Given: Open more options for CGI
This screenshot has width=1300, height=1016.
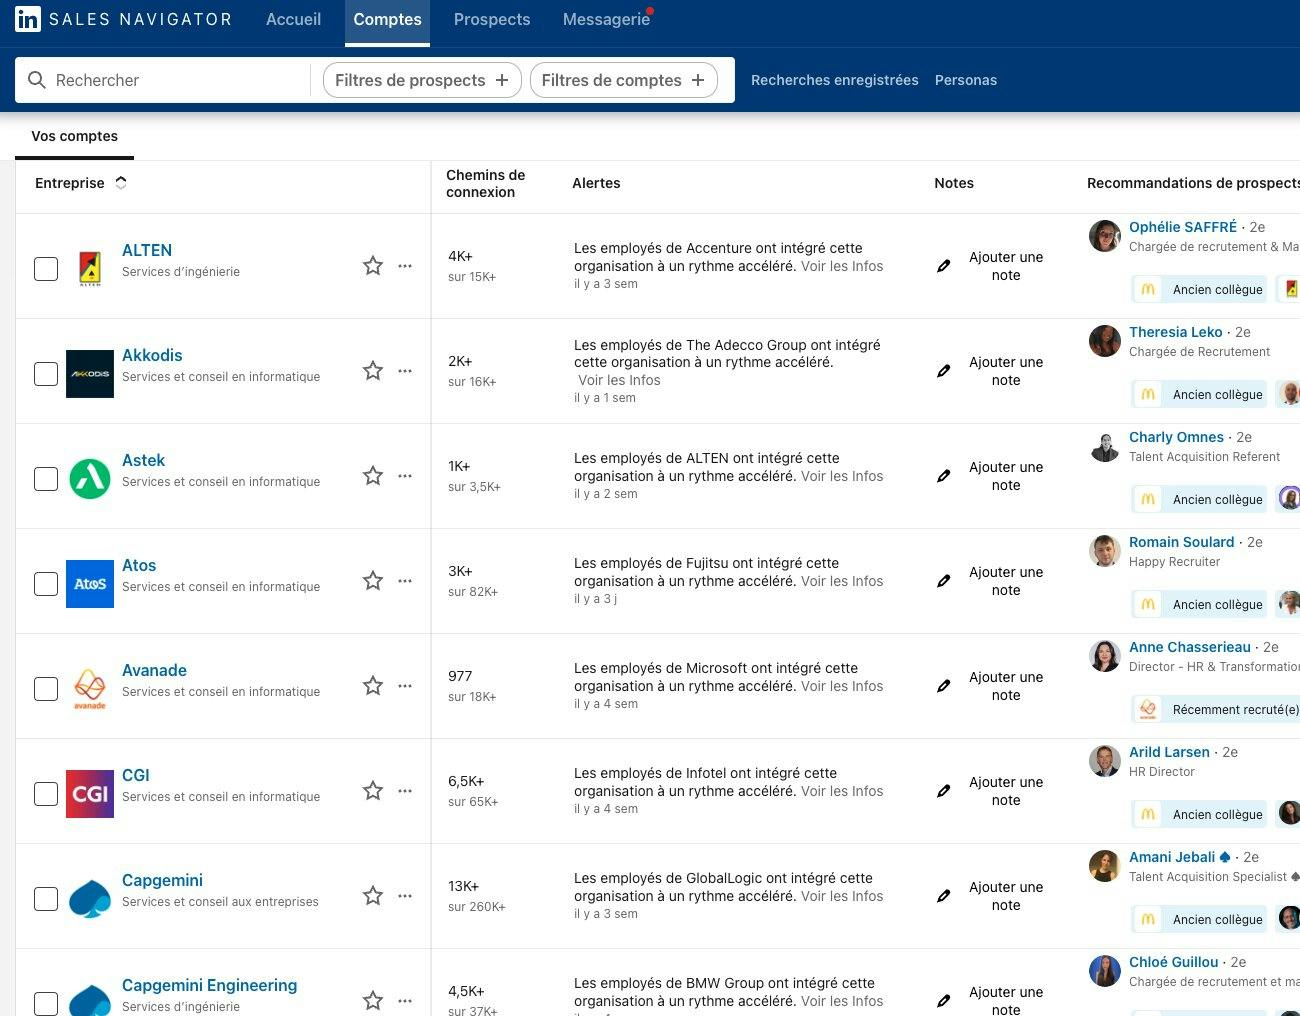Looking at the screenshot, I should (x=405, y=791).
